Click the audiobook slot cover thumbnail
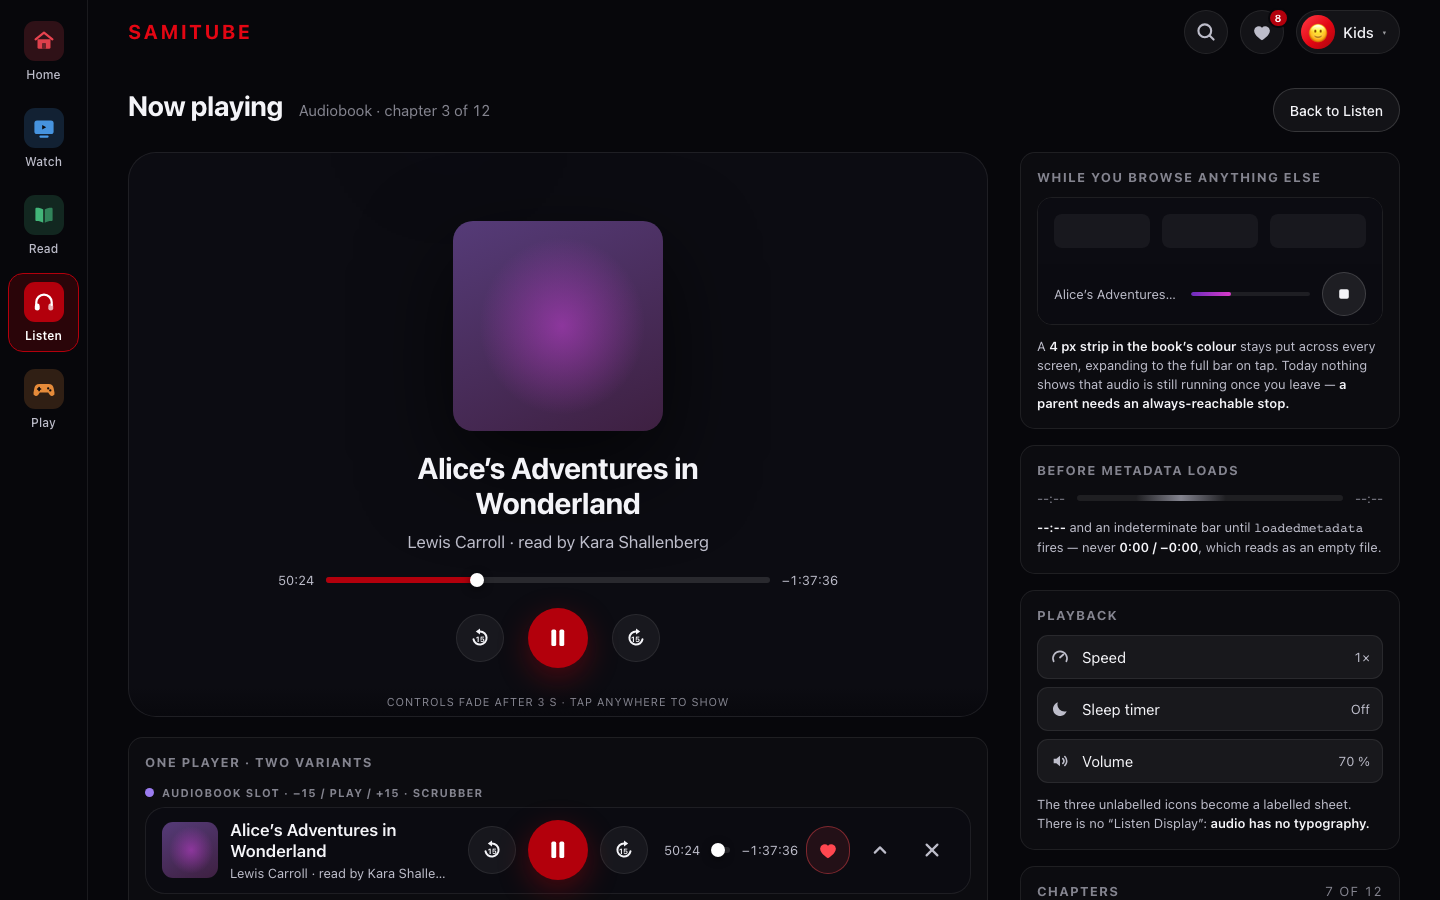Screen dimensions: 1440x900 [190, 850]
